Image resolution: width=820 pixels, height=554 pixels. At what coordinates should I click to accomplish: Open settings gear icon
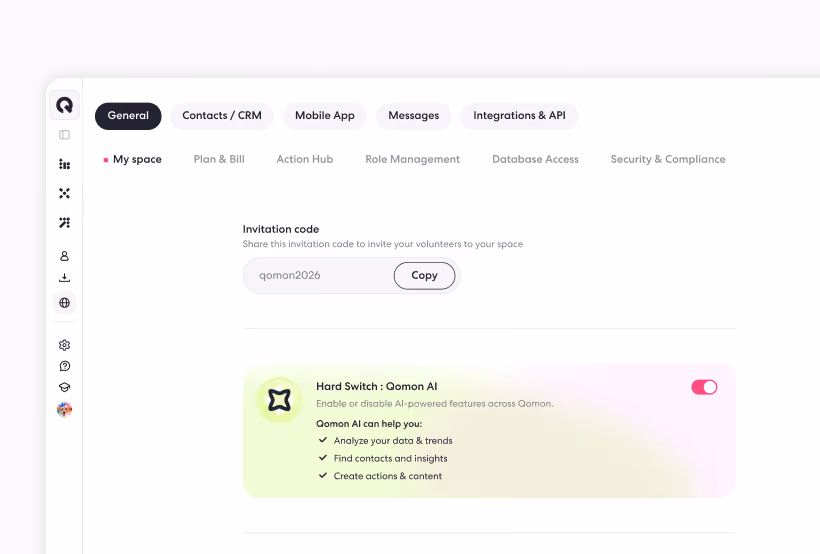point(64,345)
